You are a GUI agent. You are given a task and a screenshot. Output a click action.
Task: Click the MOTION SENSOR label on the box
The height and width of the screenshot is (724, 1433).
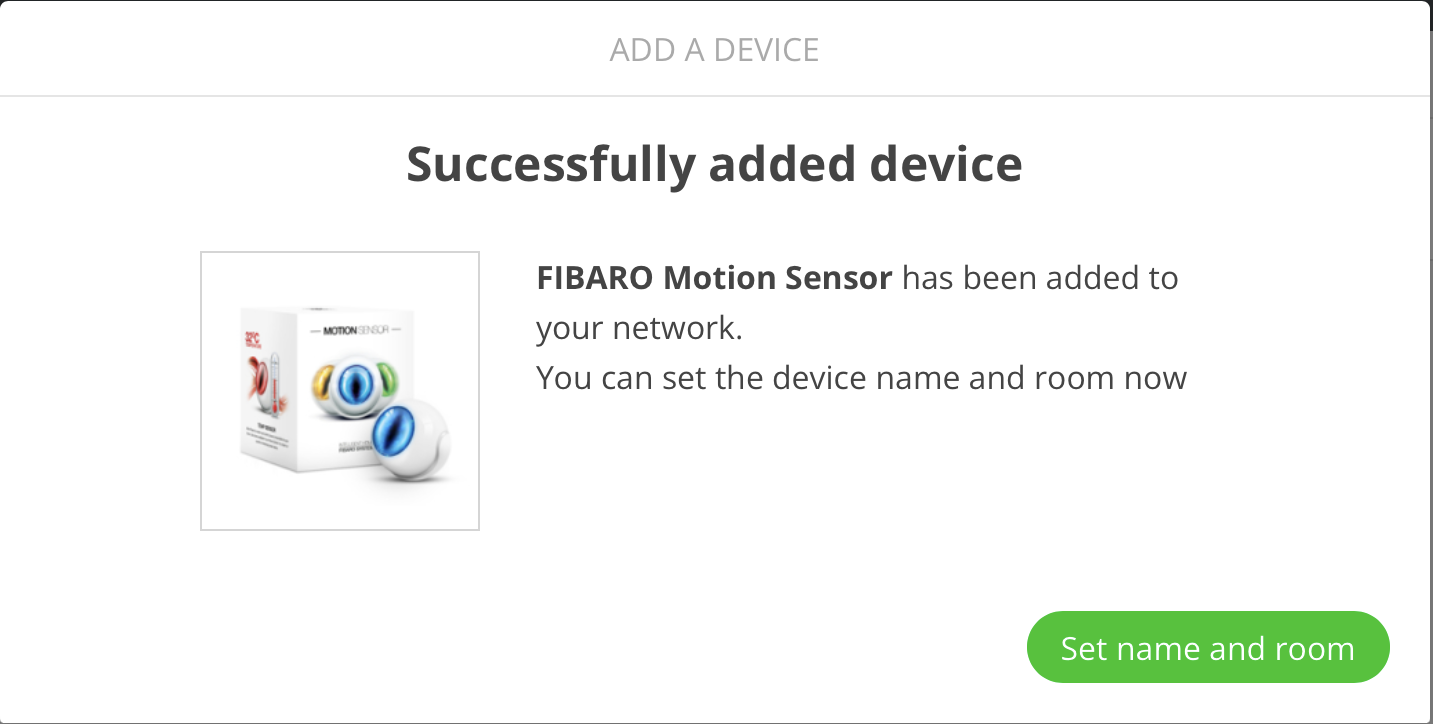[355, 329]
